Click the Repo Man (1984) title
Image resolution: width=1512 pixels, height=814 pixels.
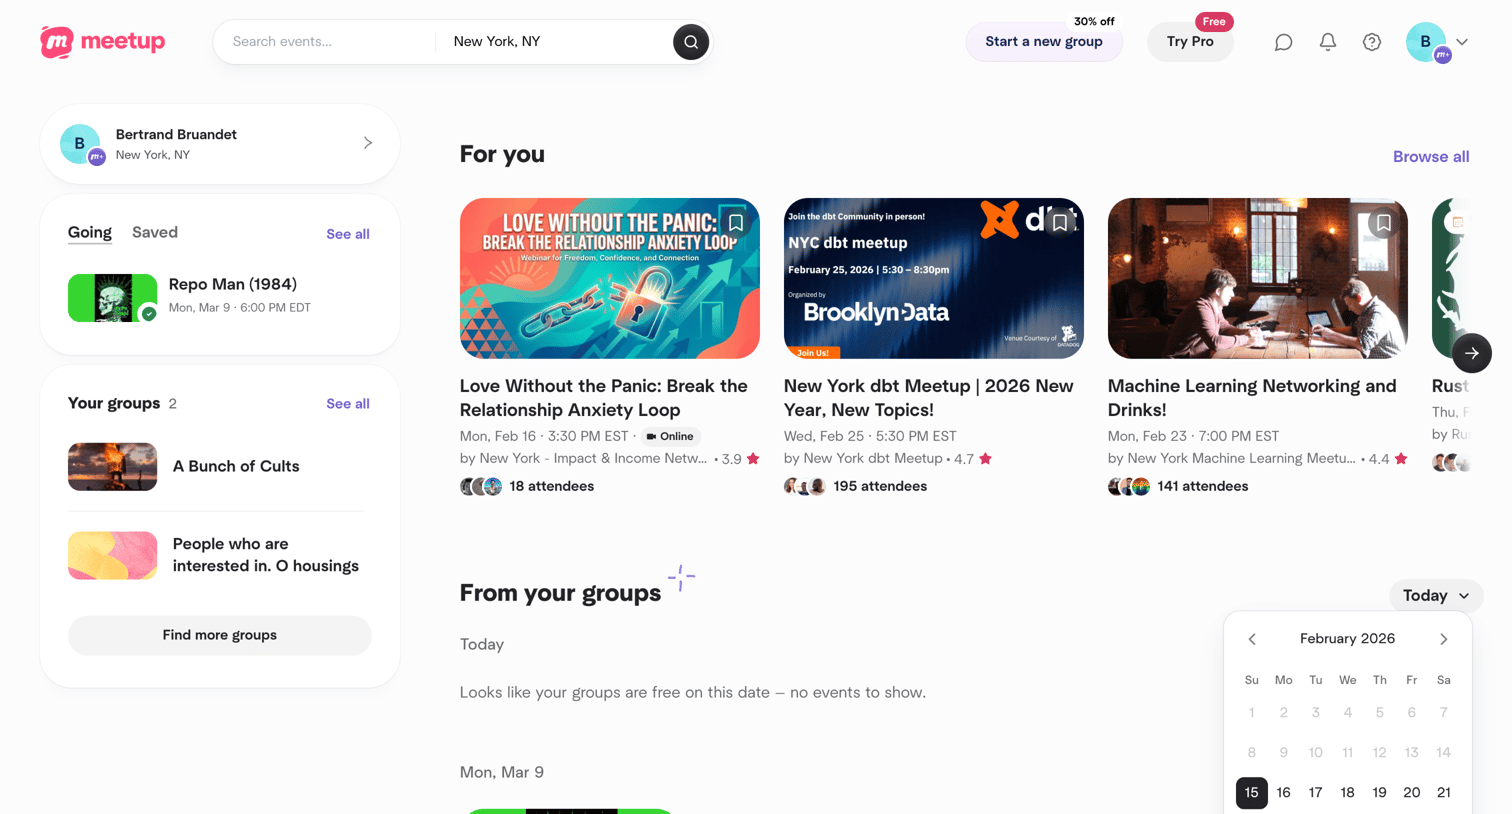point(233,284)
